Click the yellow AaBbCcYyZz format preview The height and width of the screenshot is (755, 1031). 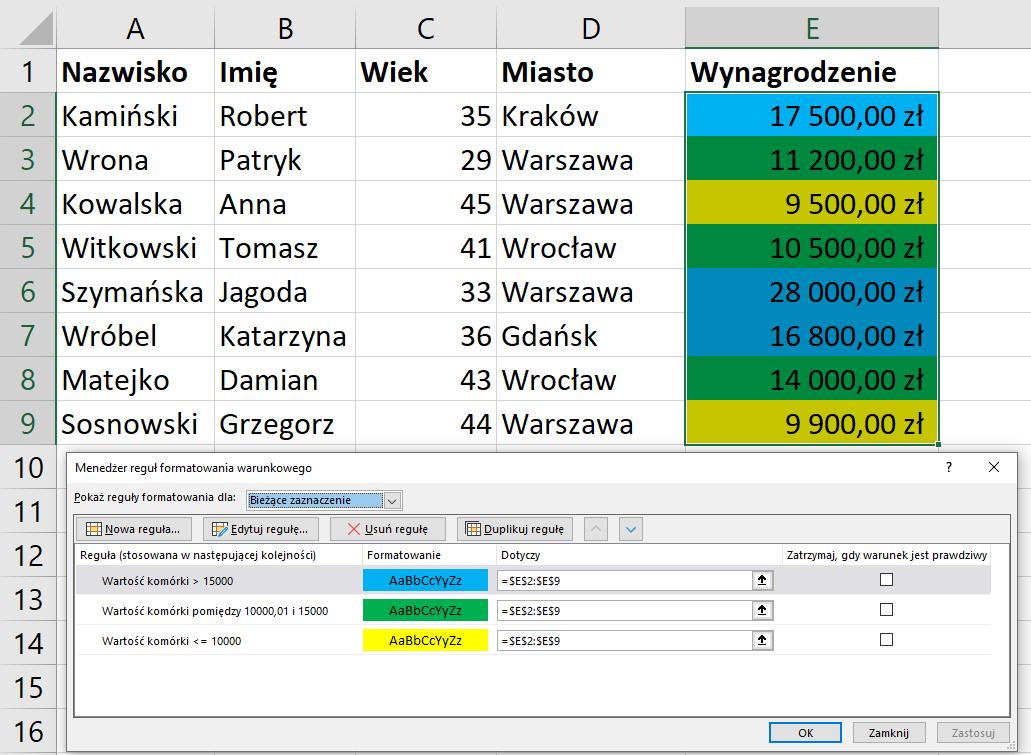tap(425, 640)
